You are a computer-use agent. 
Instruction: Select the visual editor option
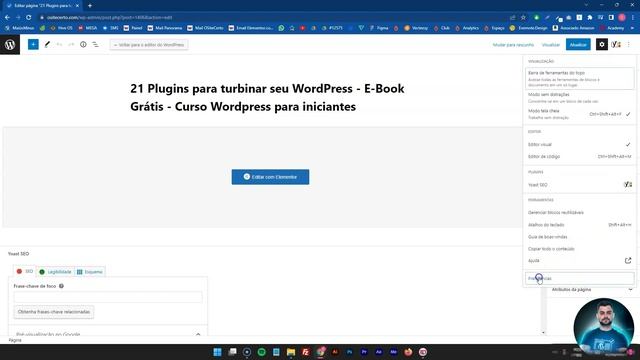(x=580, y=144)
